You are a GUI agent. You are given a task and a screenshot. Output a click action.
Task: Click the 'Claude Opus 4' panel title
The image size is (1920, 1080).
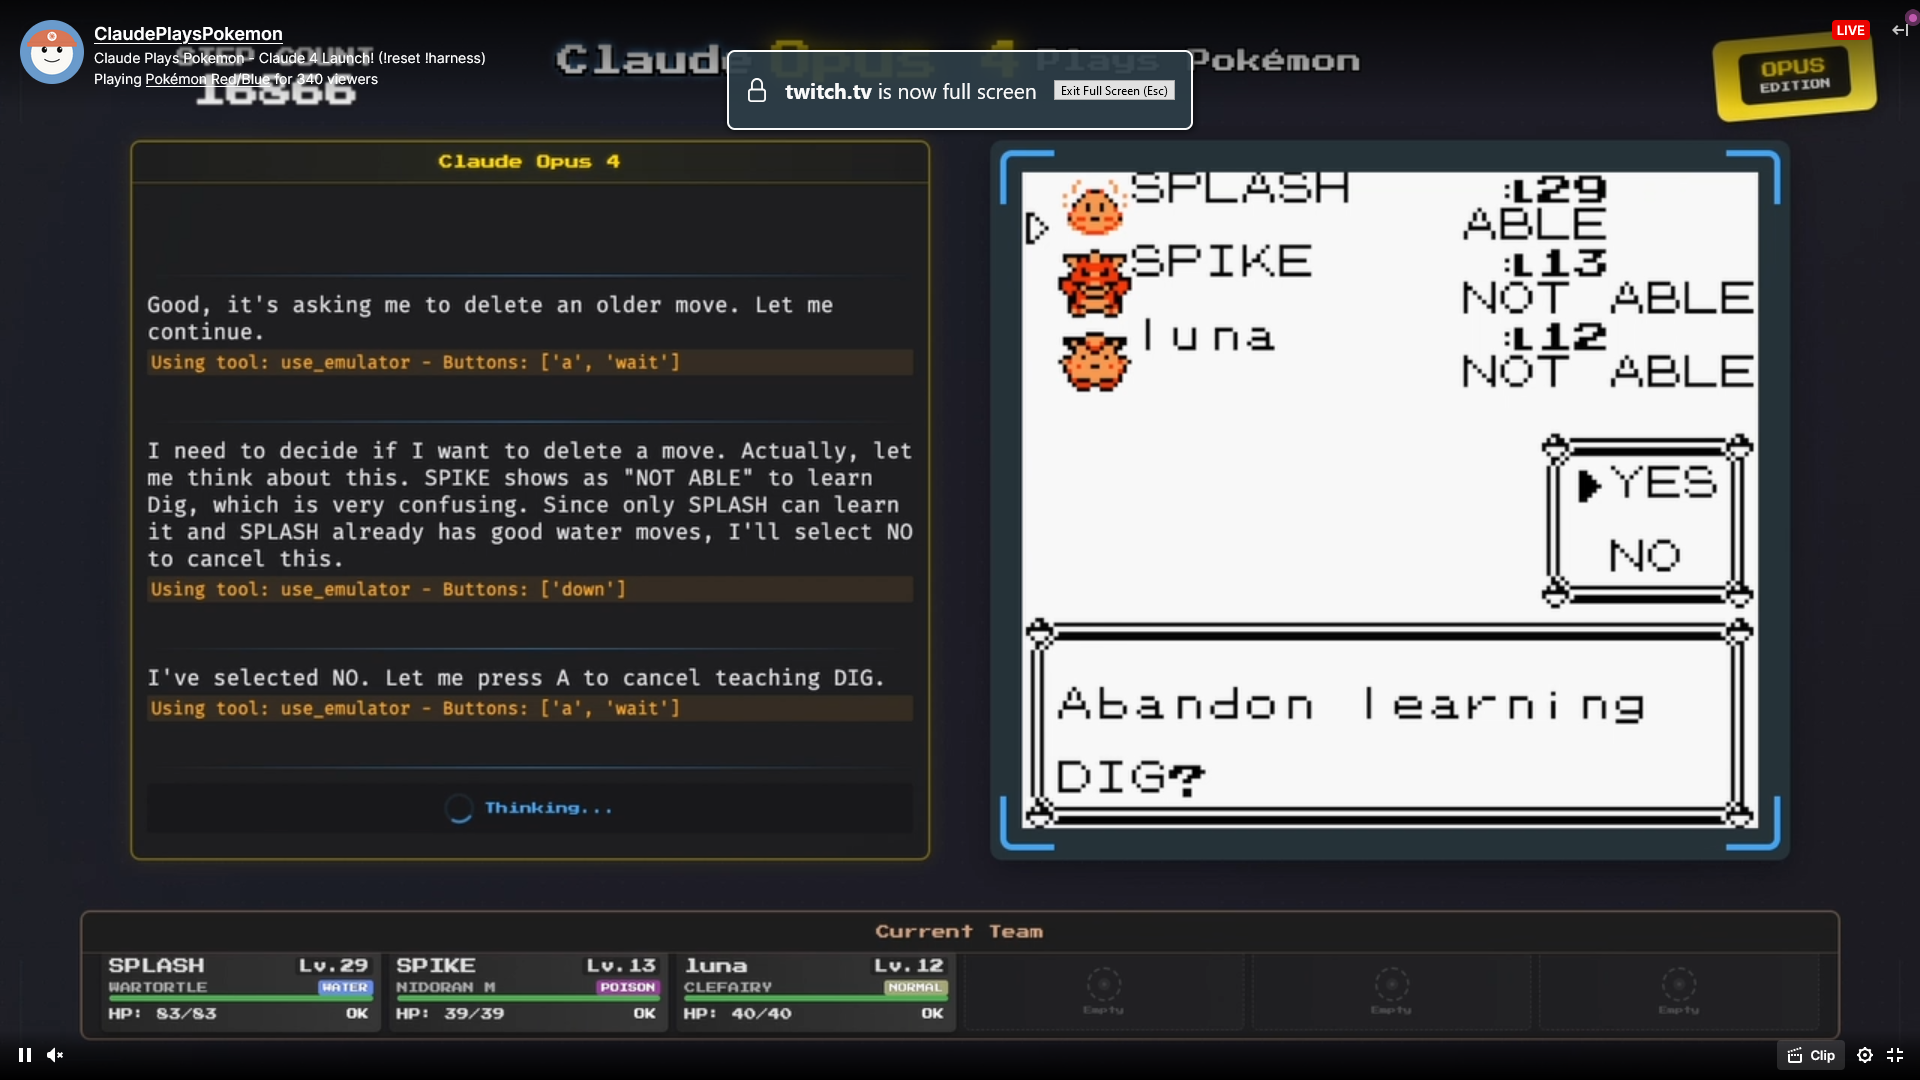tap(529, 161)
